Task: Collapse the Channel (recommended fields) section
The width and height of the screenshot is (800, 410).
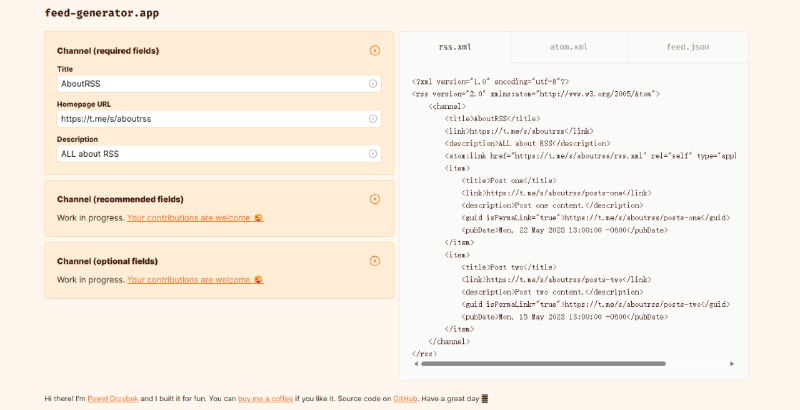Action: 375,199
